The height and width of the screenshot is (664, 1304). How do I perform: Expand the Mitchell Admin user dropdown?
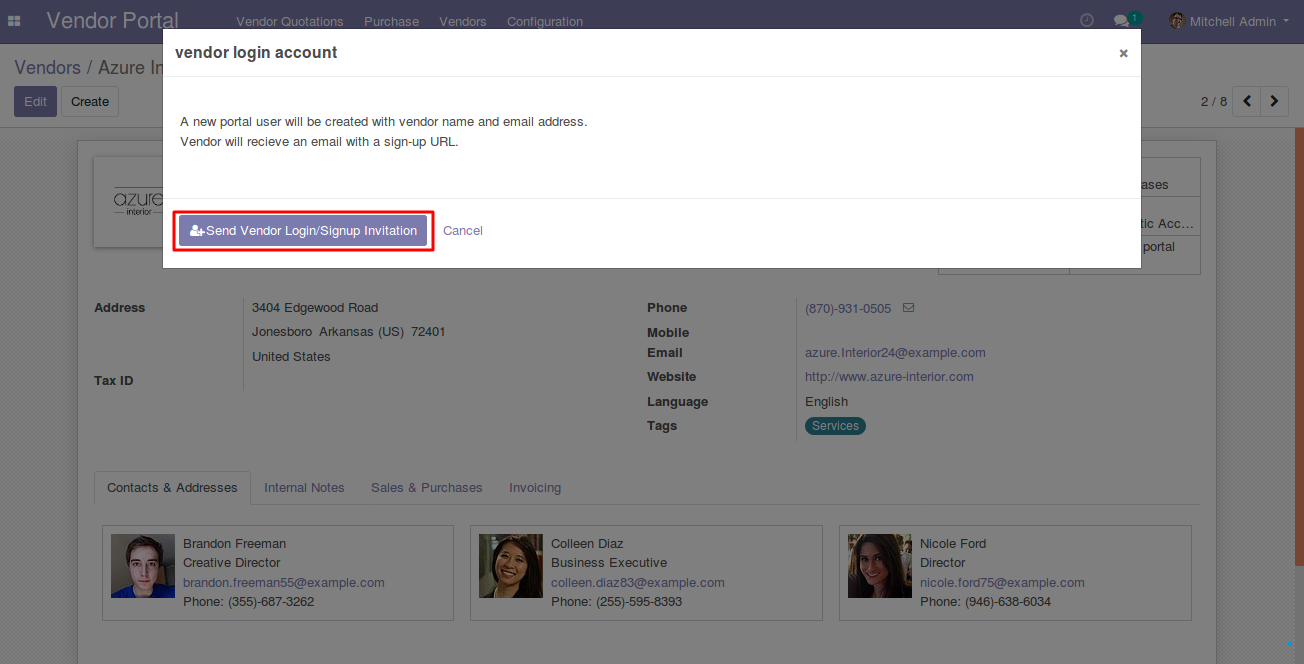coord(1229,21)
